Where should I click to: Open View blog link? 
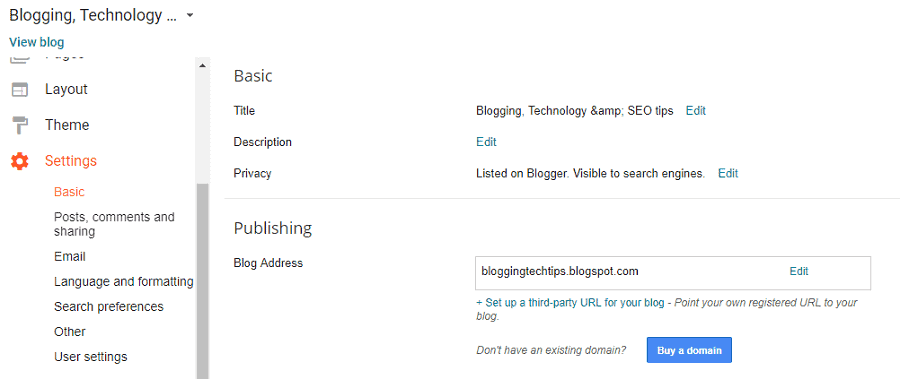37,42
